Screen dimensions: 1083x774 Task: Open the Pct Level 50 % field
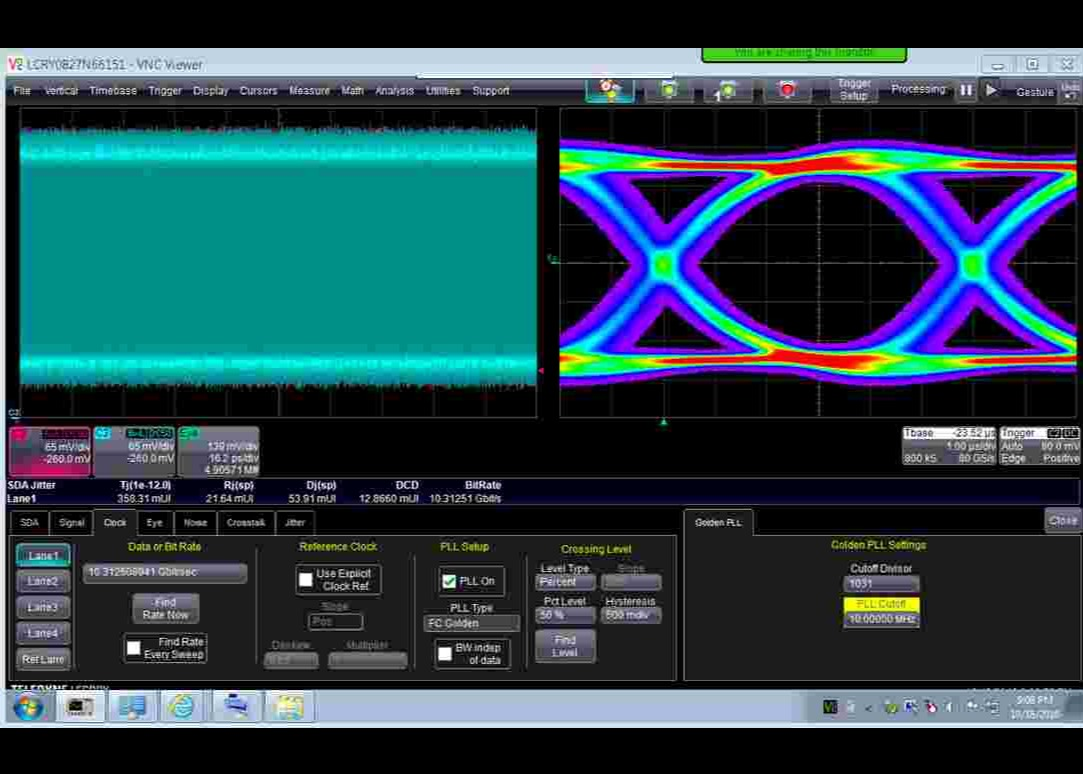point(565,615)
